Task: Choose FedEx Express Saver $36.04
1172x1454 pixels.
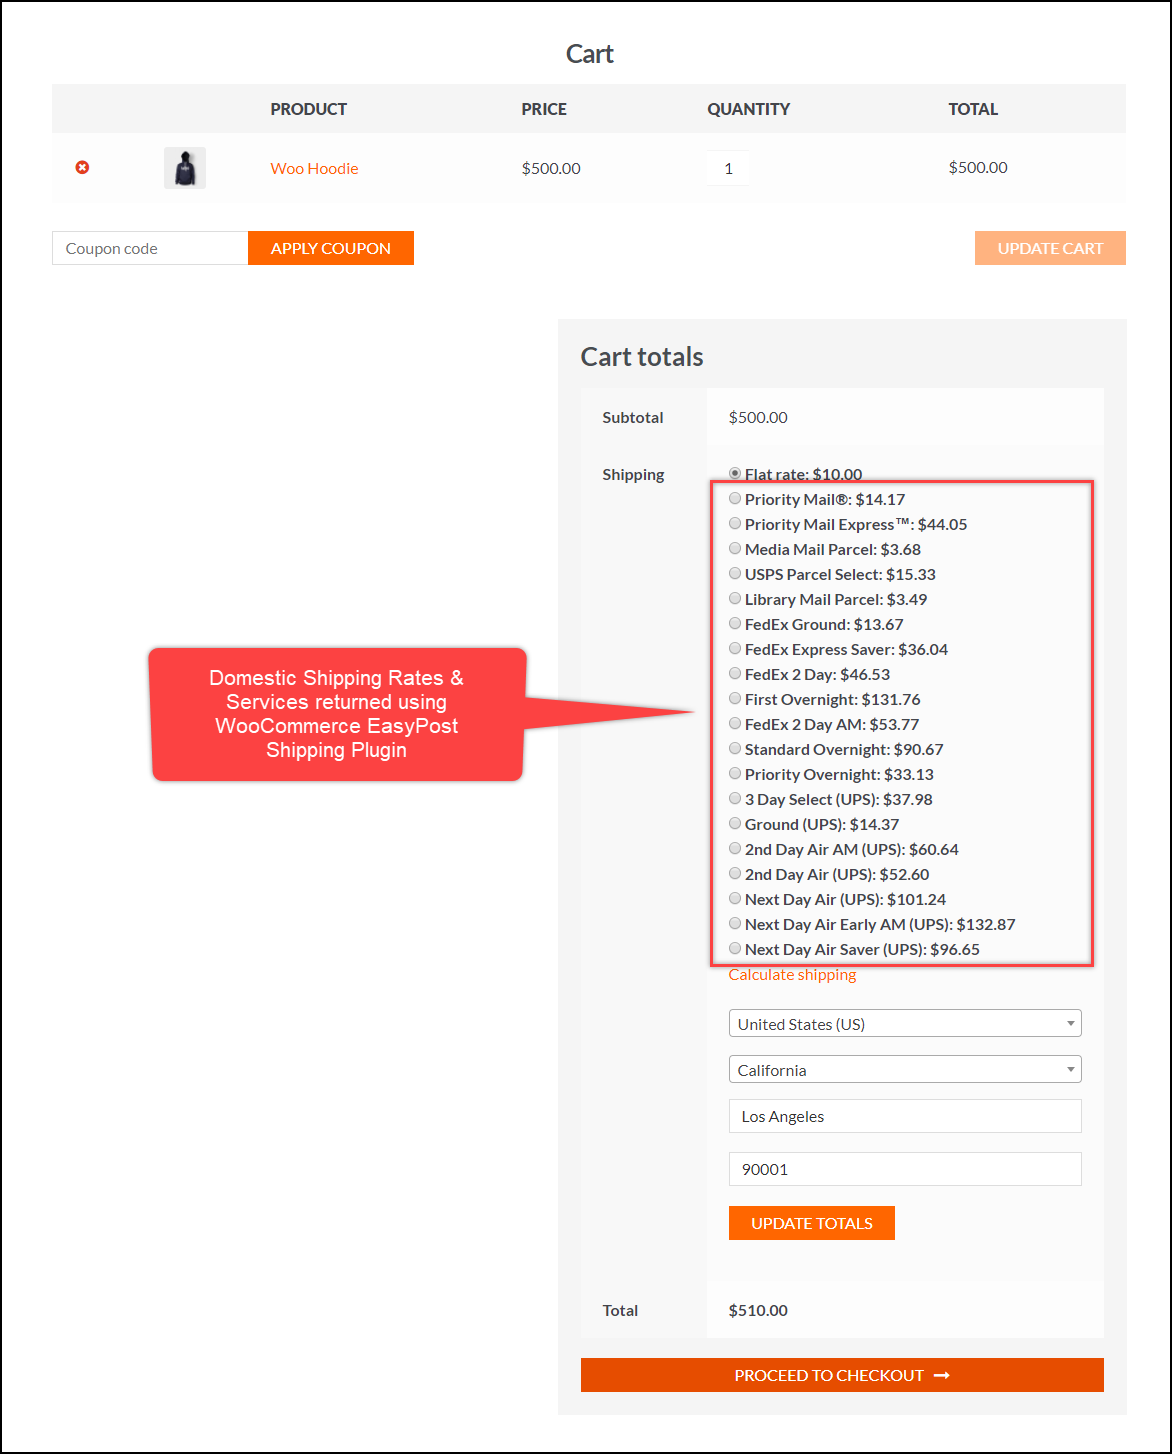Action: click(735, 648)
